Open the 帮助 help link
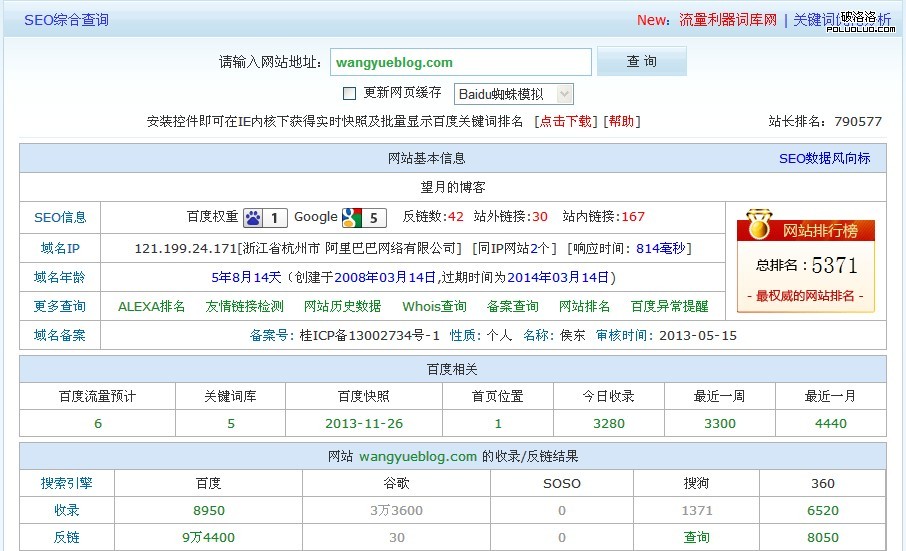Image resolution: width=906 pixels, height=551 pixels. tap(621, 121)
